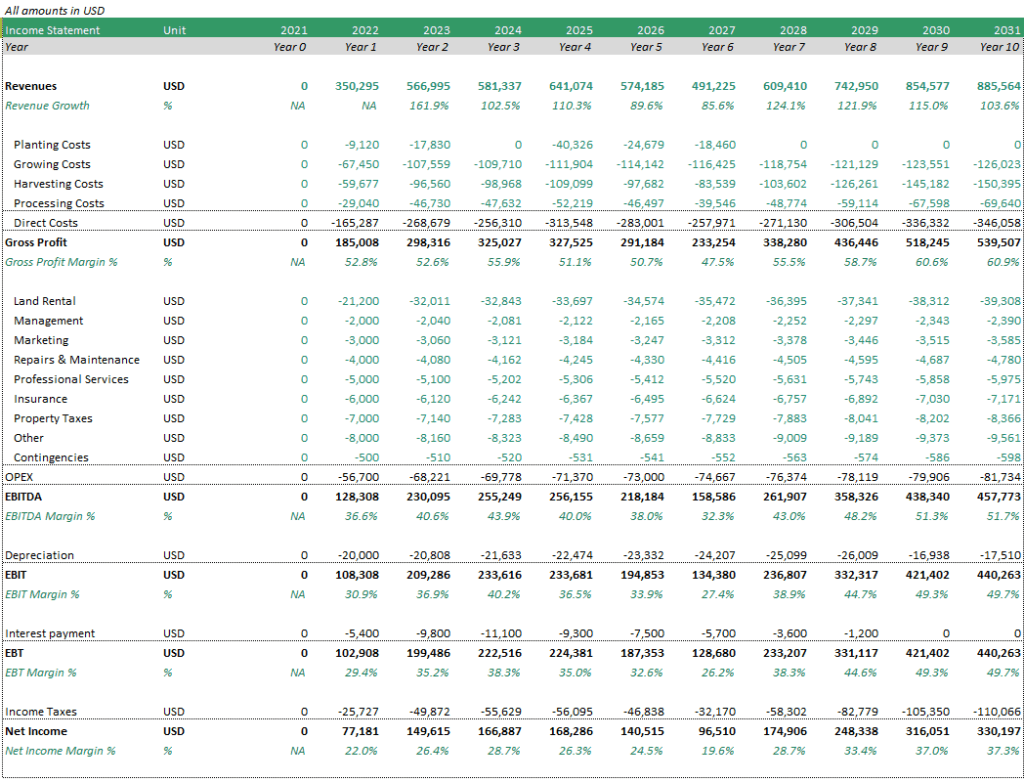This screenshot has height=782, width=1024.
Task: Select the 'Income Taxes' row label
Action: point(40,712)
